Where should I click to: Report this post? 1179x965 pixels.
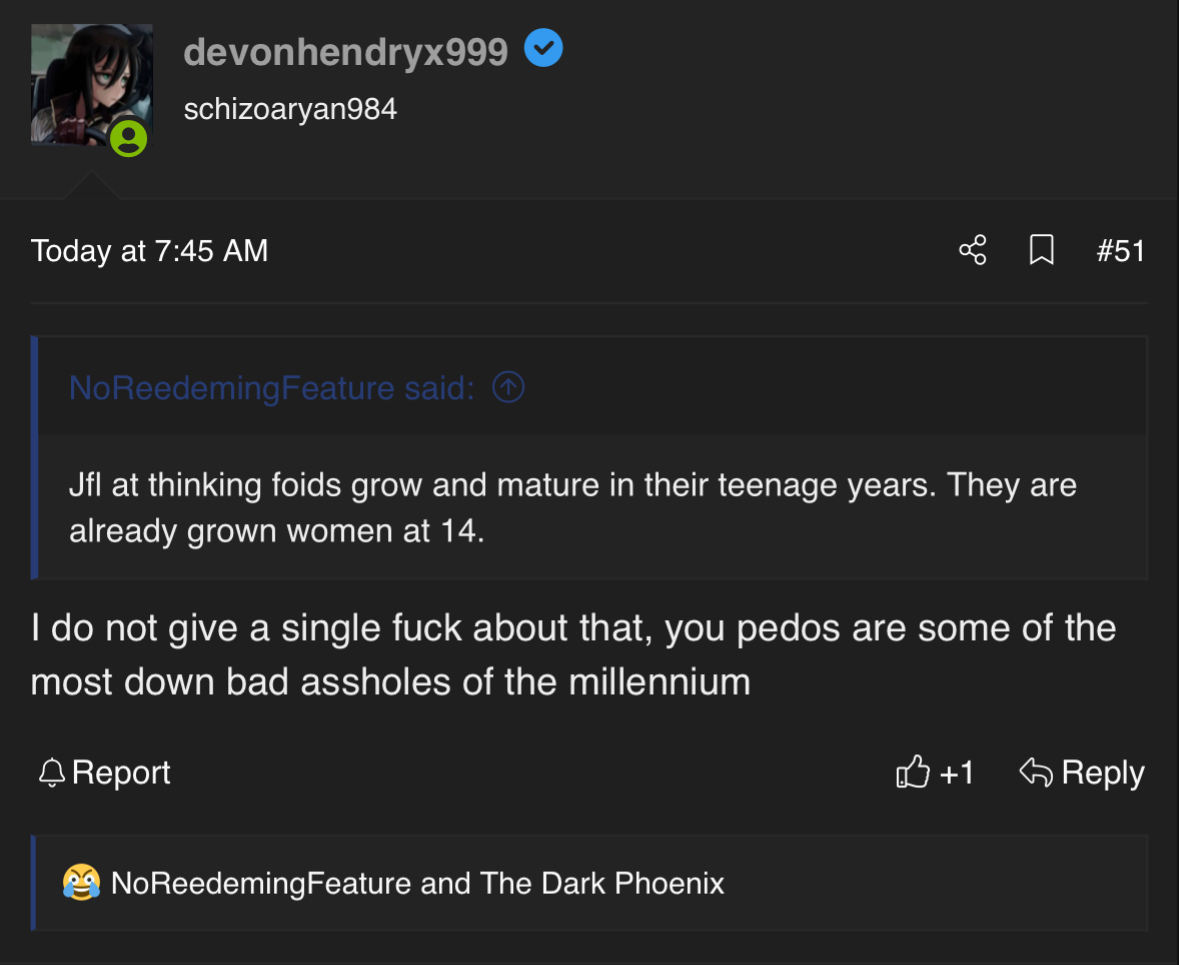pyautogui.click(x=120, y=773)
